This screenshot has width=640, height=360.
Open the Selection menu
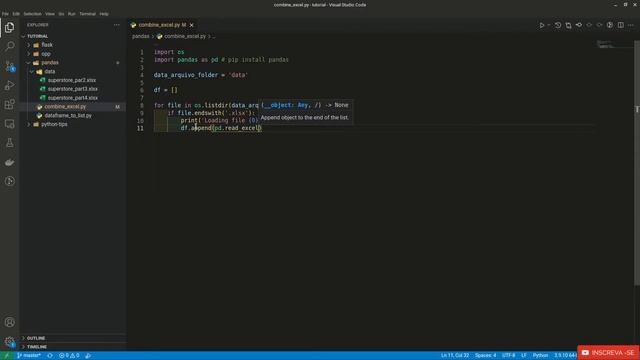pyautogui.click(x=32, y=14)
